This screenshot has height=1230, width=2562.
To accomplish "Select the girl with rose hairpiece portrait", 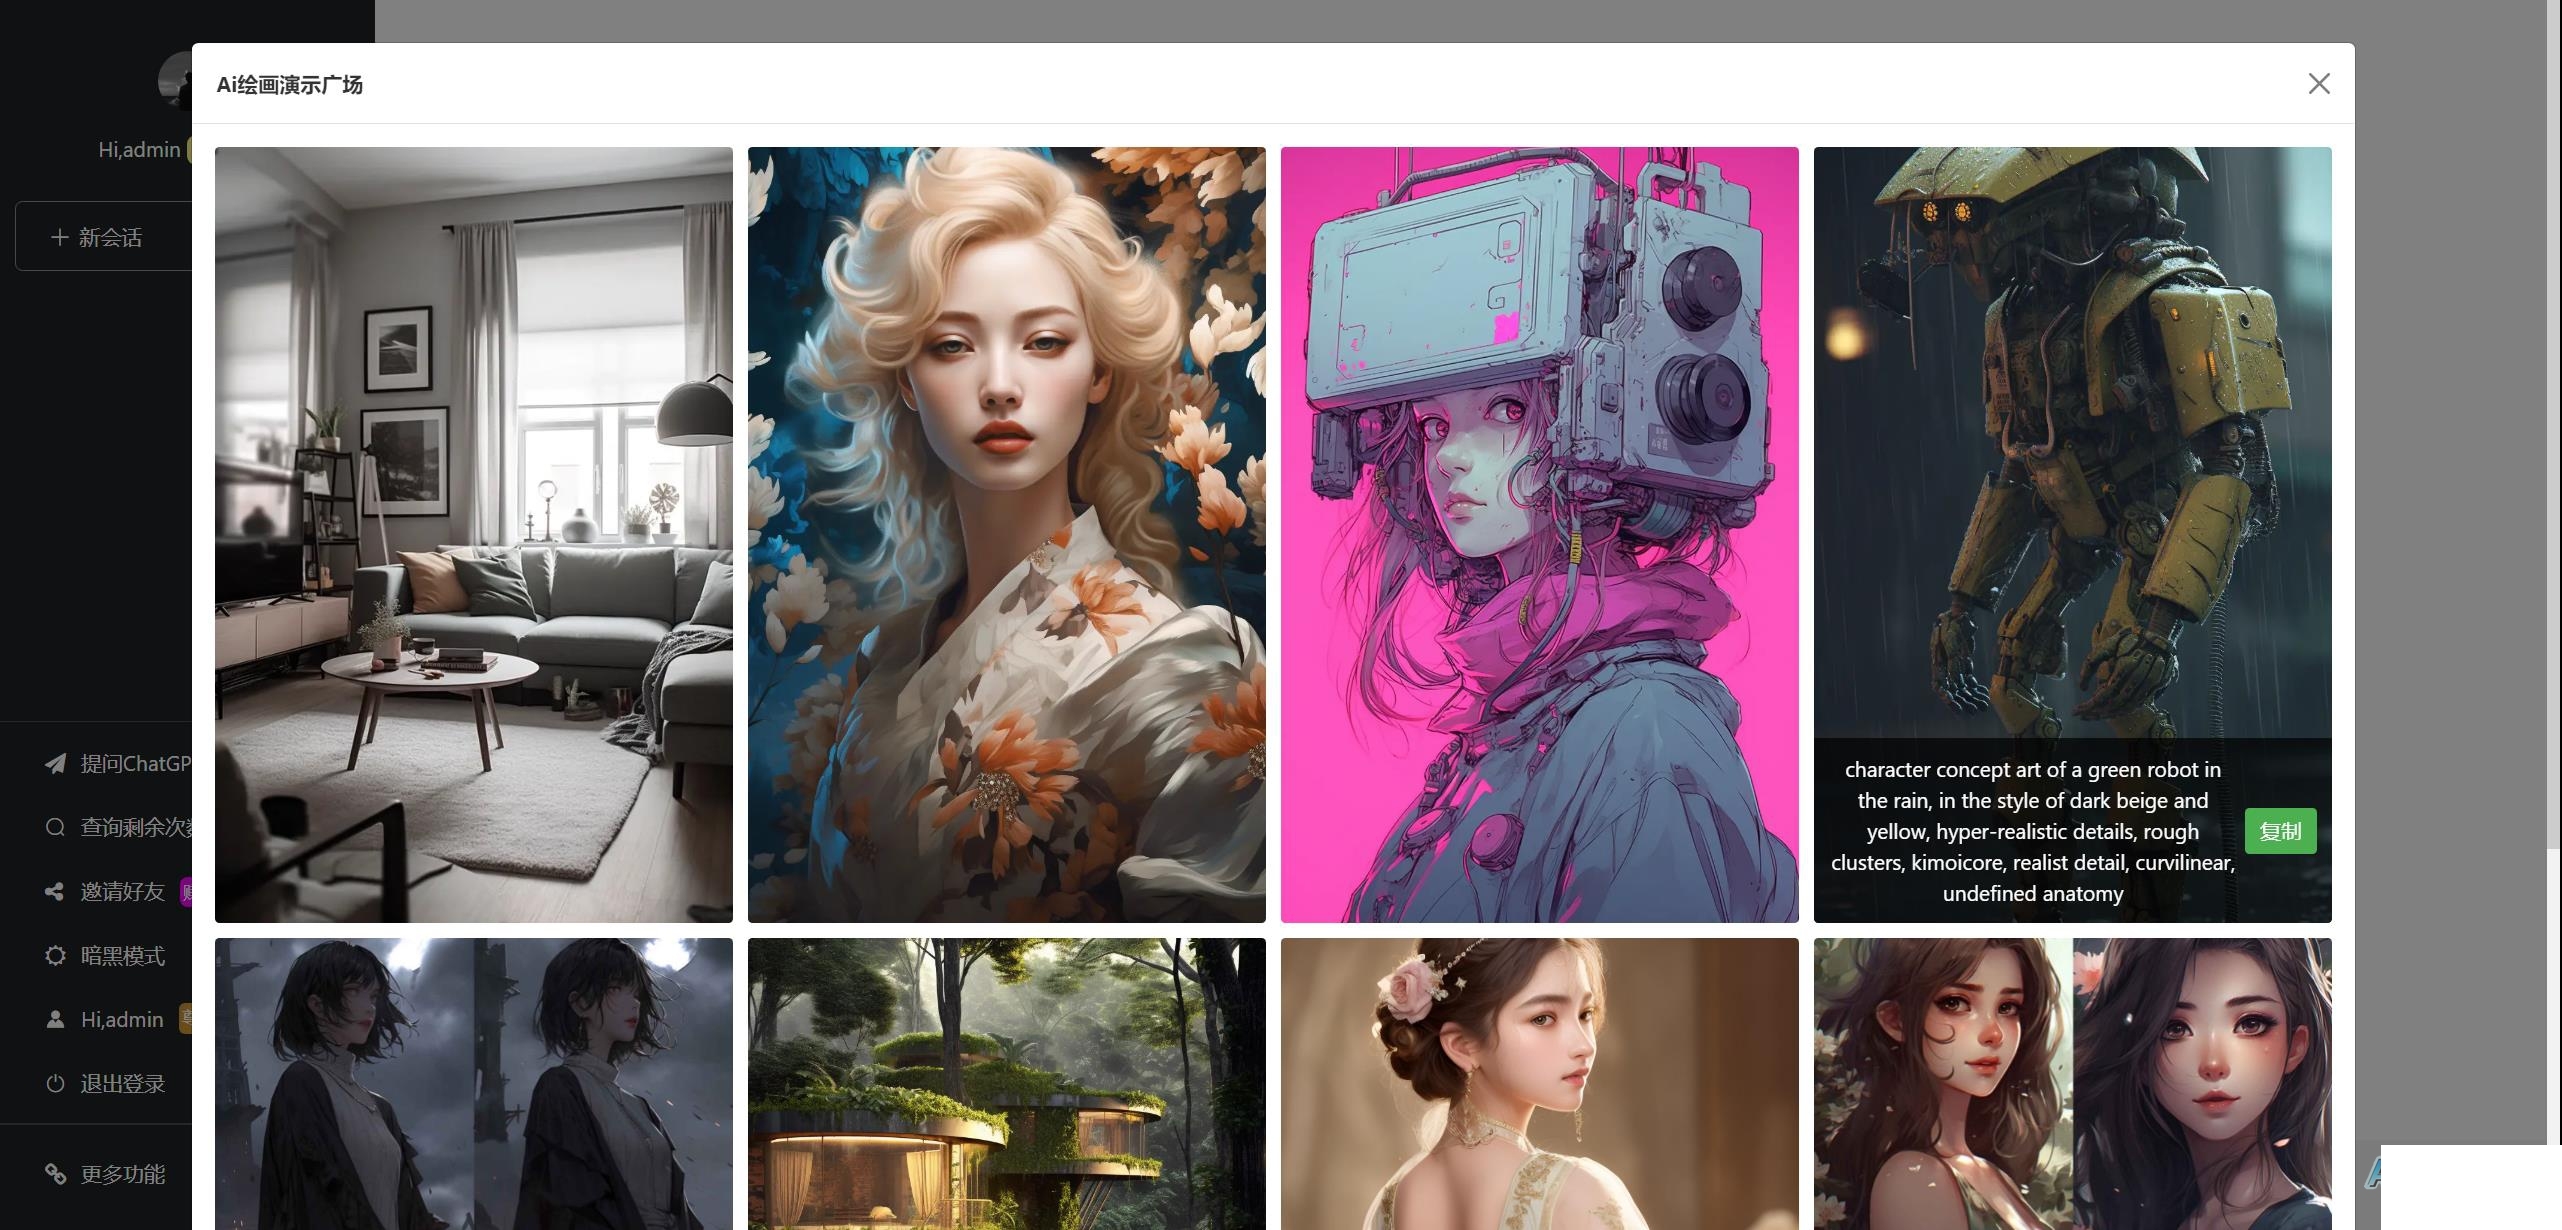I will (x=1539, y=1084).
